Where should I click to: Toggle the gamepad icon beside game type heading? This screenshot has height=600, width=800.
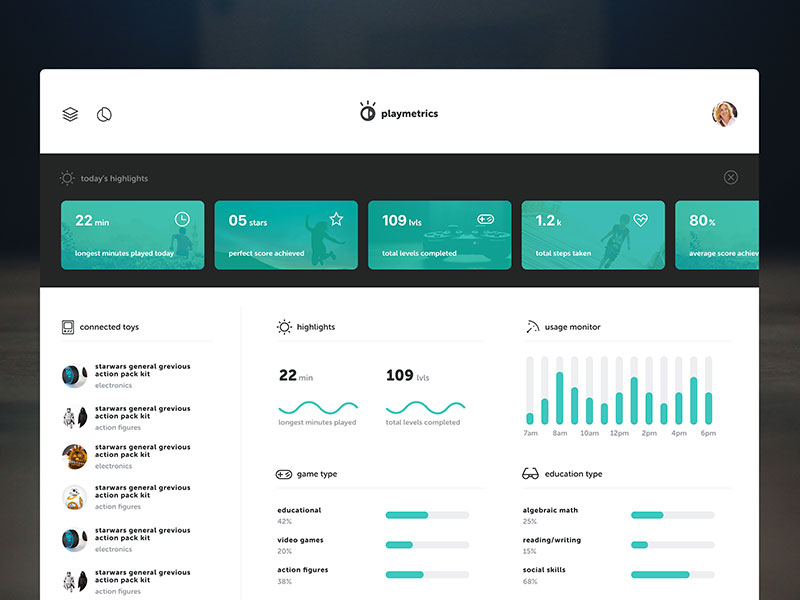tap(282, 473)
